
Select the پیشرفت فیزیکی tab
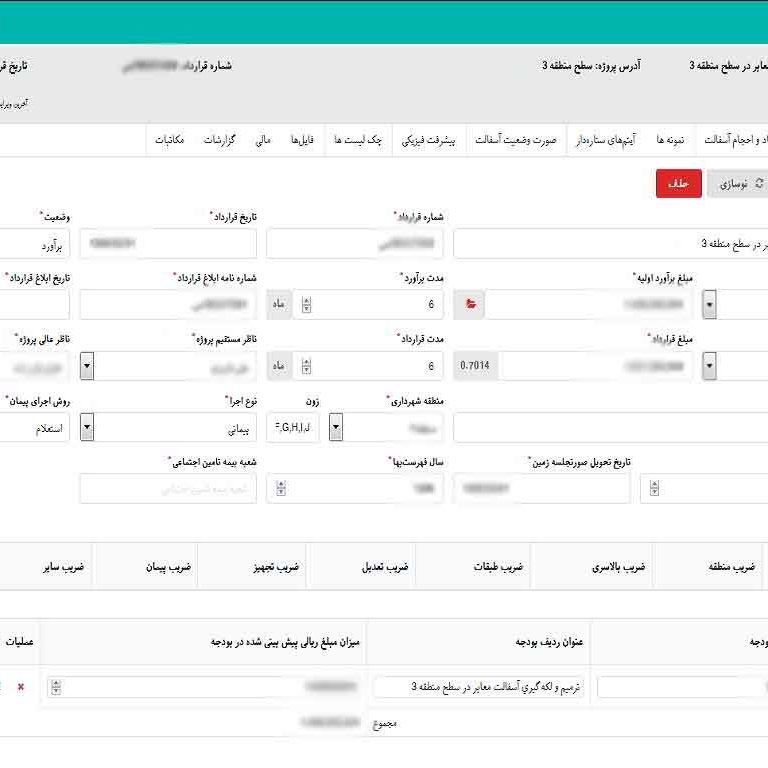[429, 141]
